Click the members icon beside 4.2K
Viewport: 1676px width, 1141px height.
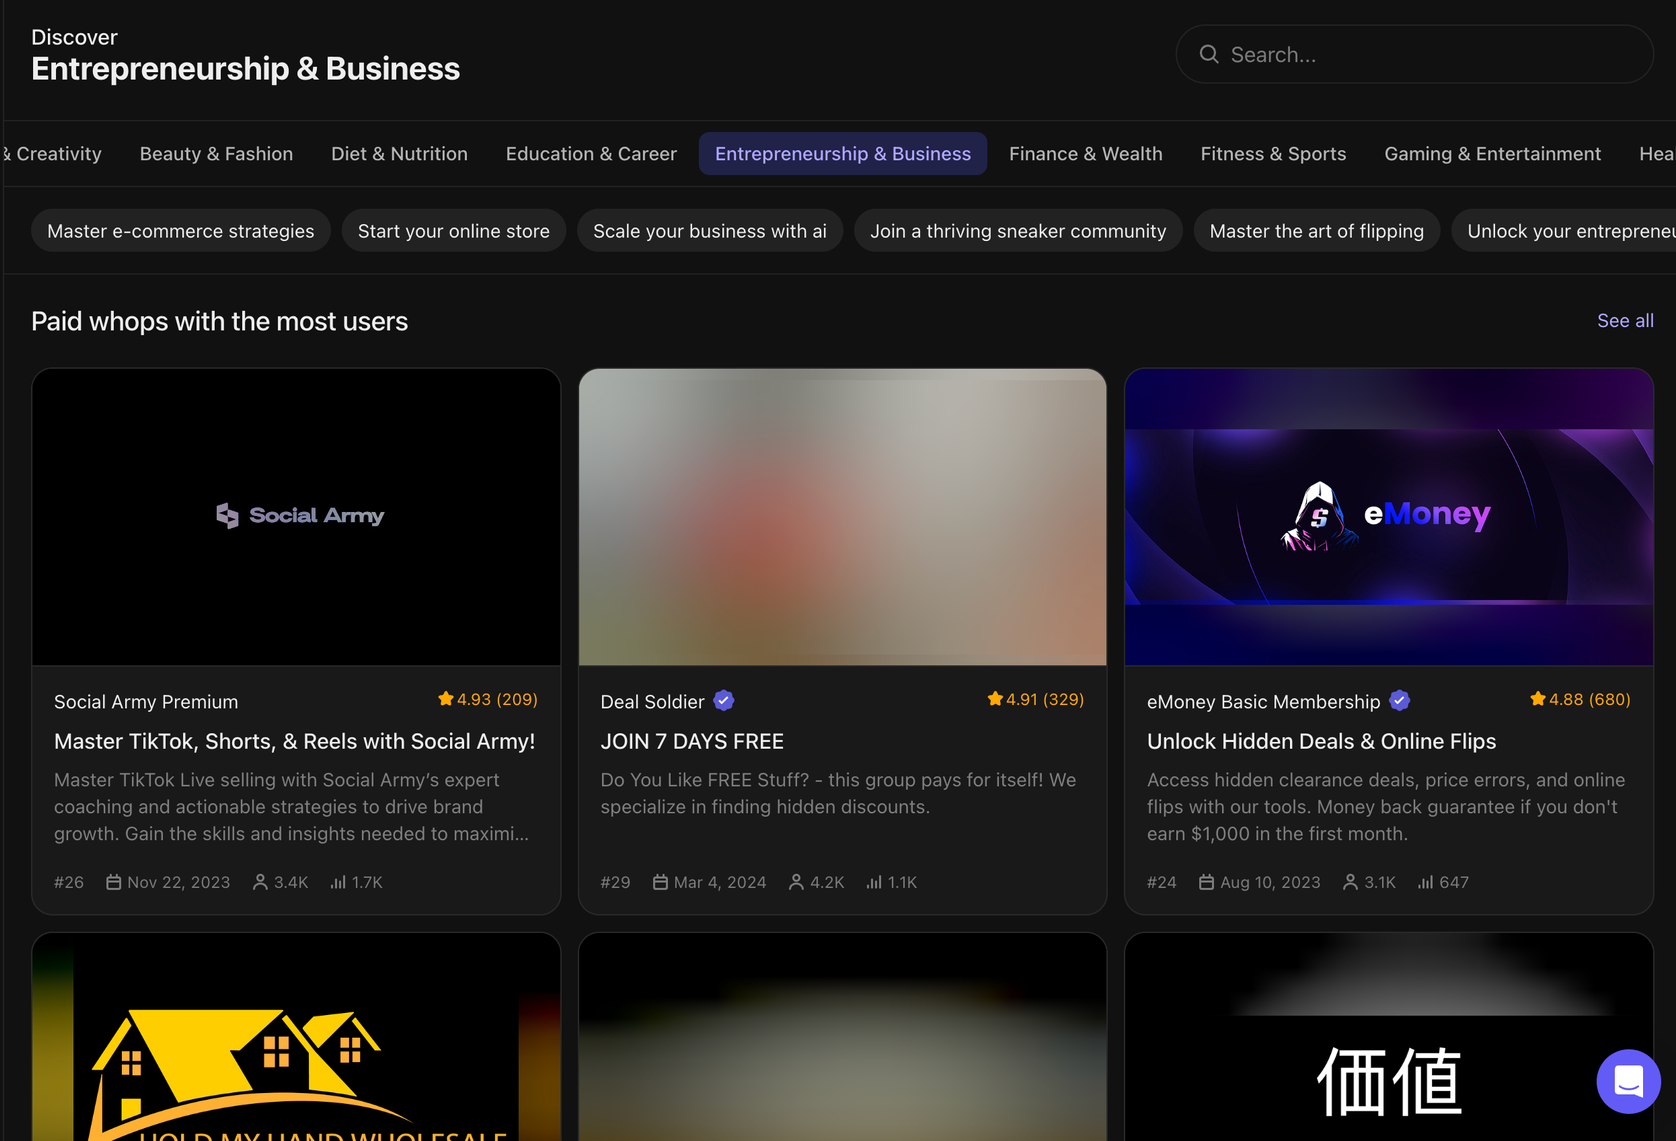pyautogui.click(x=796, y=882)
